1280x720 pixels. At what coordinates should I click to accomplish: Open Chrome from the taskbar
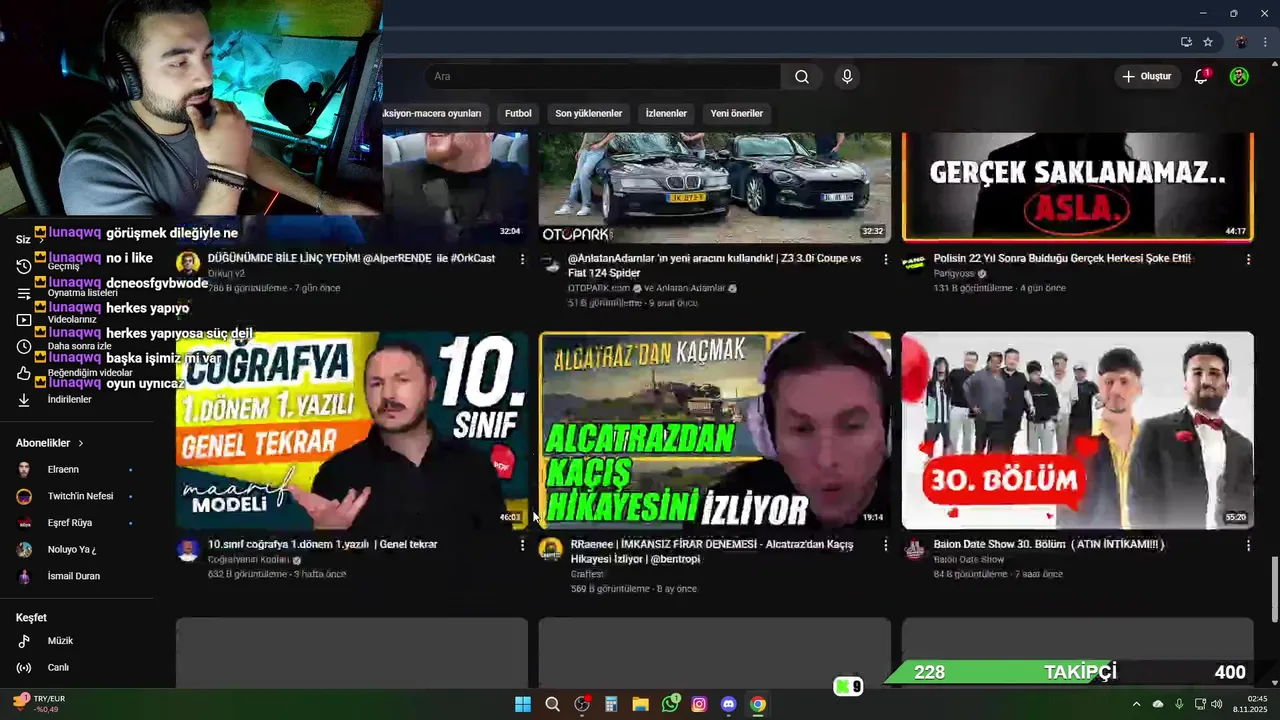pyautogui.click(x=758, y=704)
